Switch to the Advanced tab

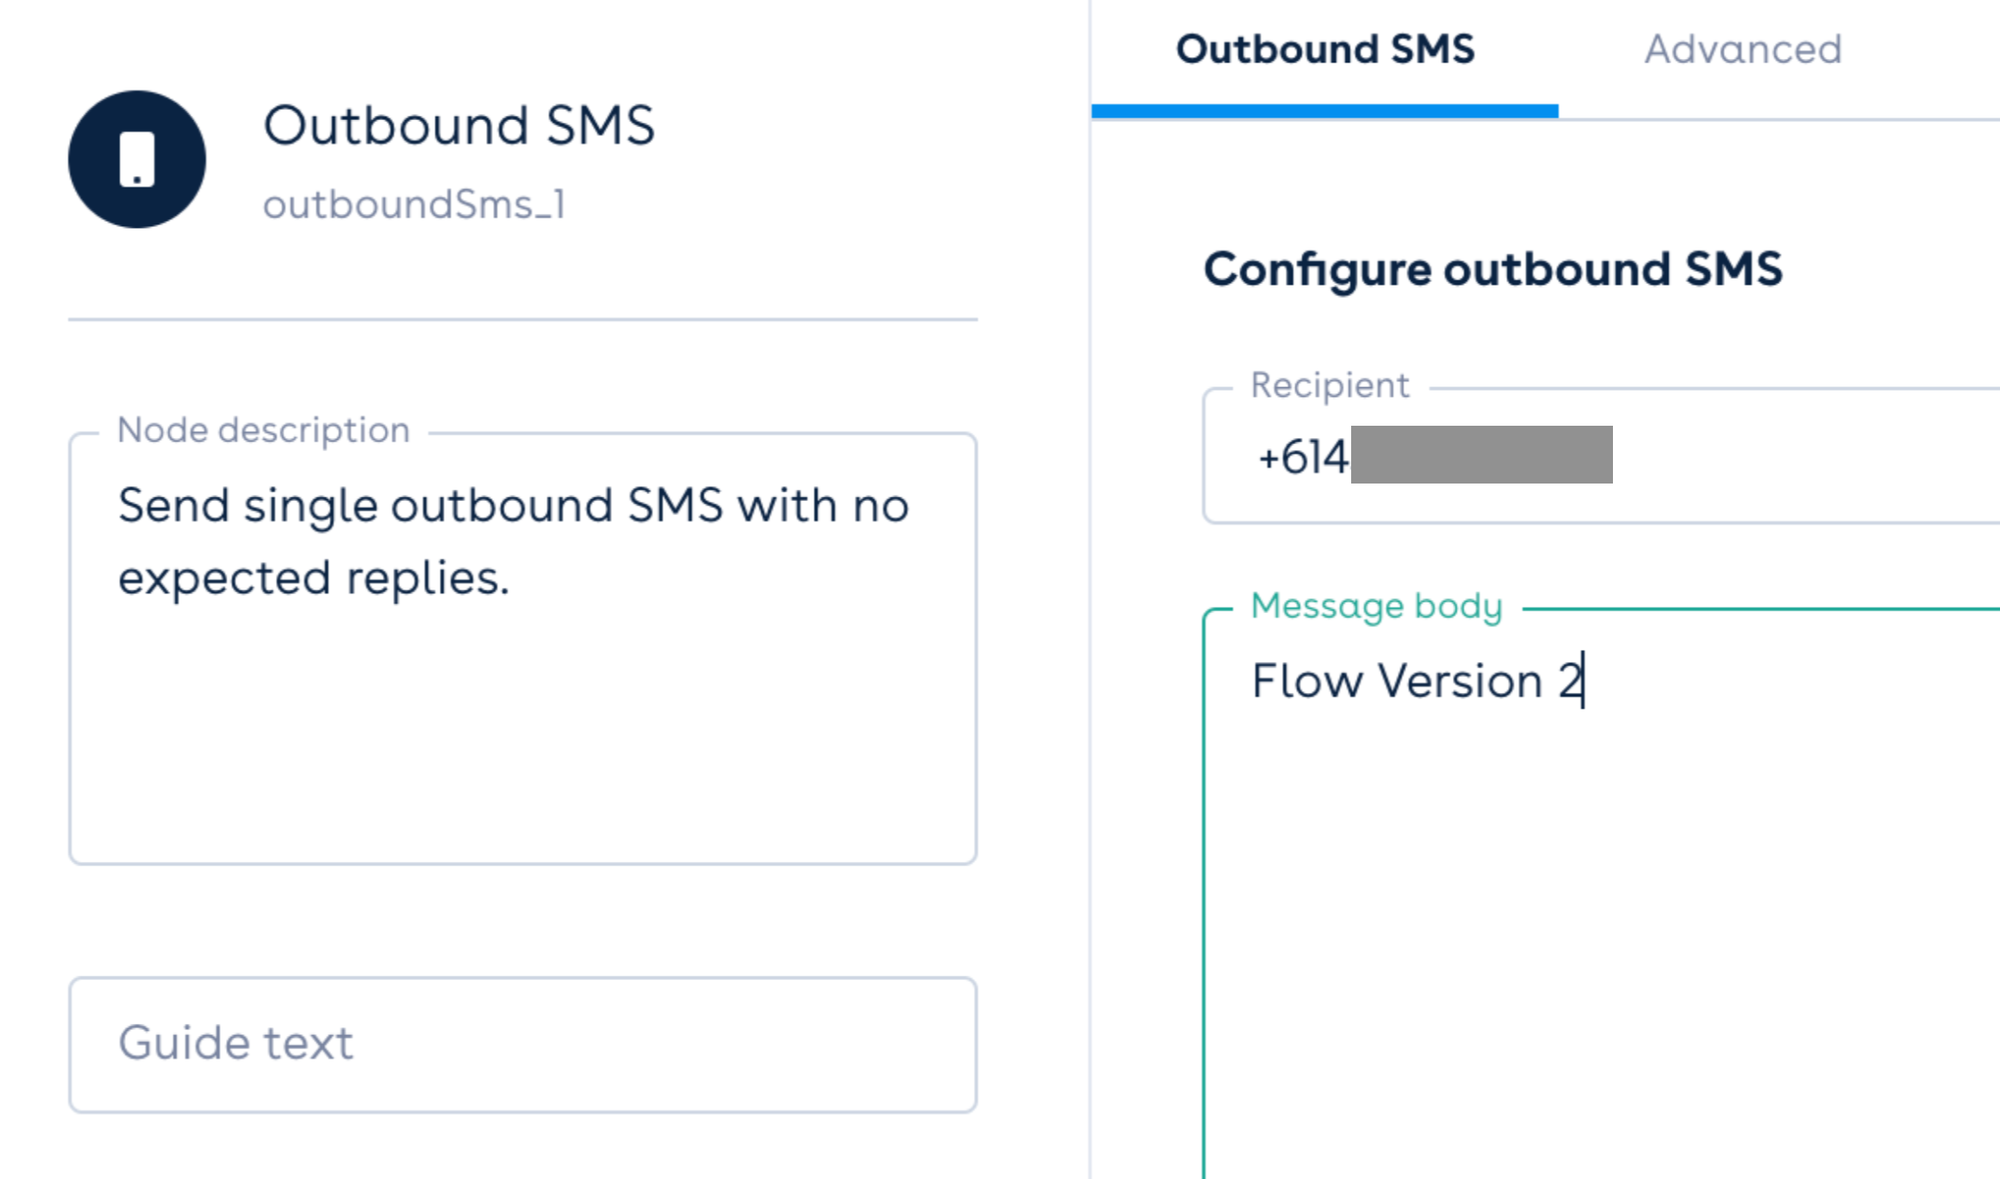[x=1742, y=49]
